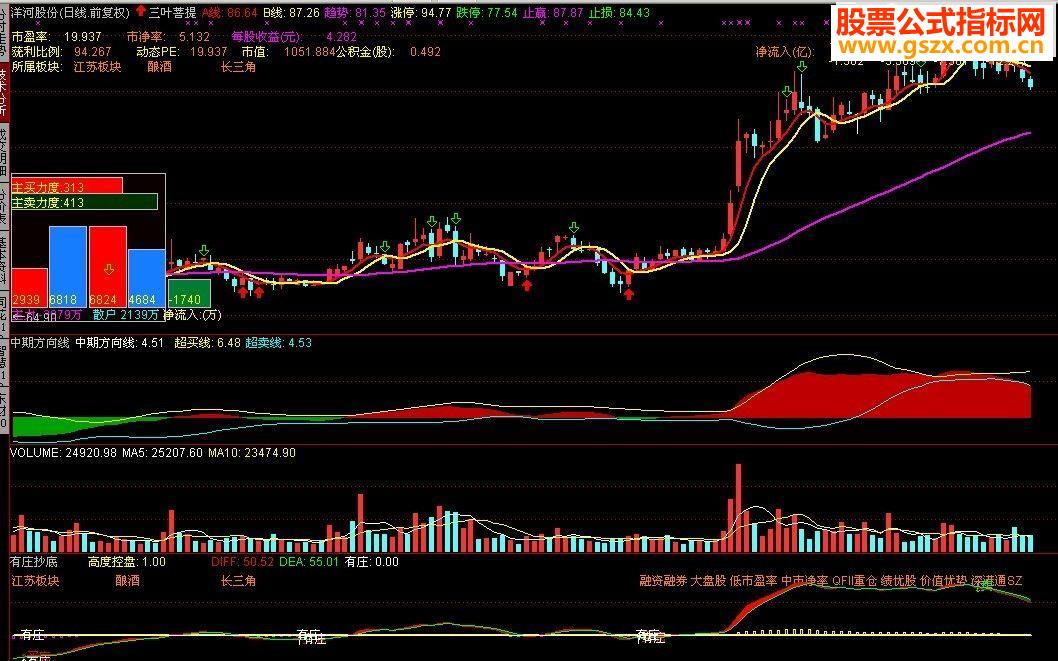The width and height of the screenshot is (1058, 661).
Task: Switch to the 成交明细 side tab
Action: tap(3, 150)
